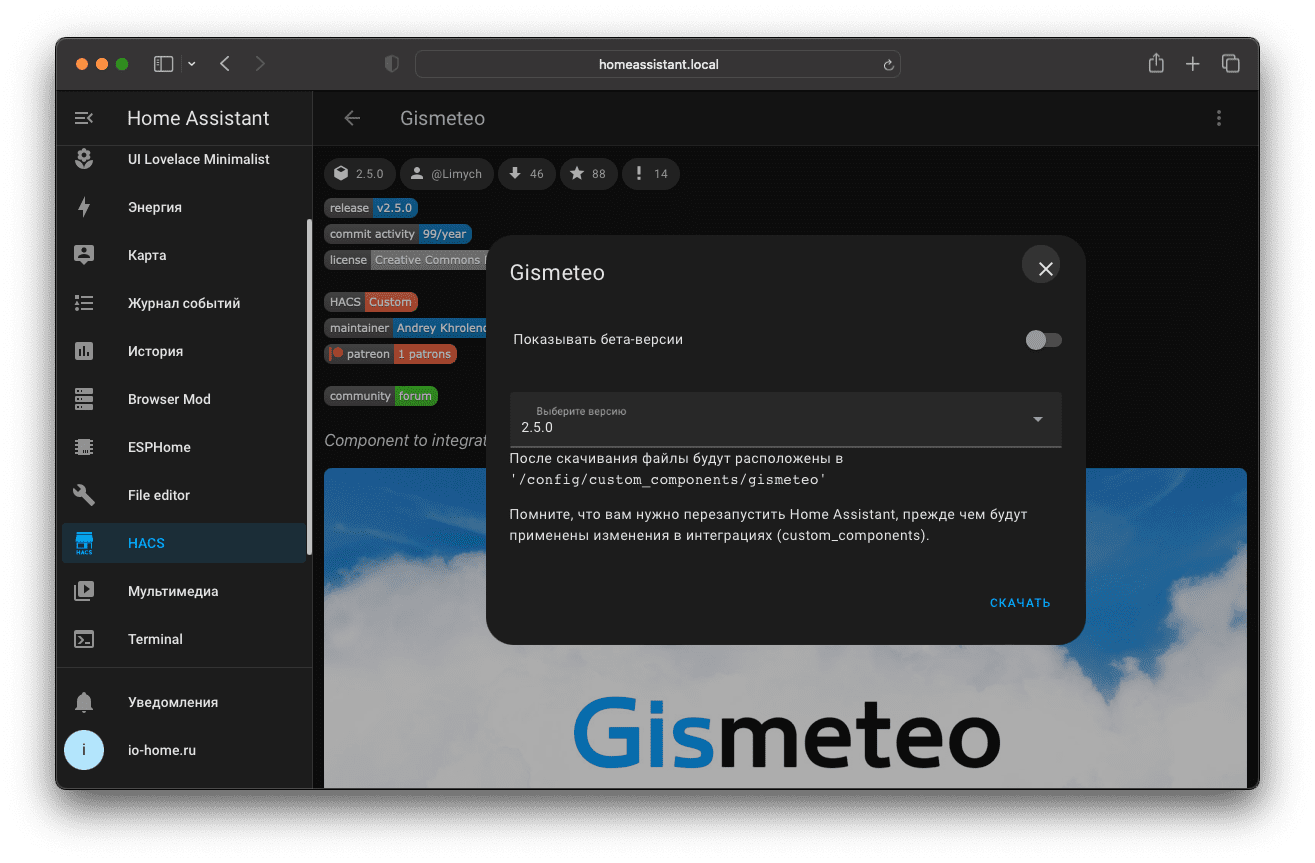
Task: Open a new Safari tab
Action: tap(1192, 64)
